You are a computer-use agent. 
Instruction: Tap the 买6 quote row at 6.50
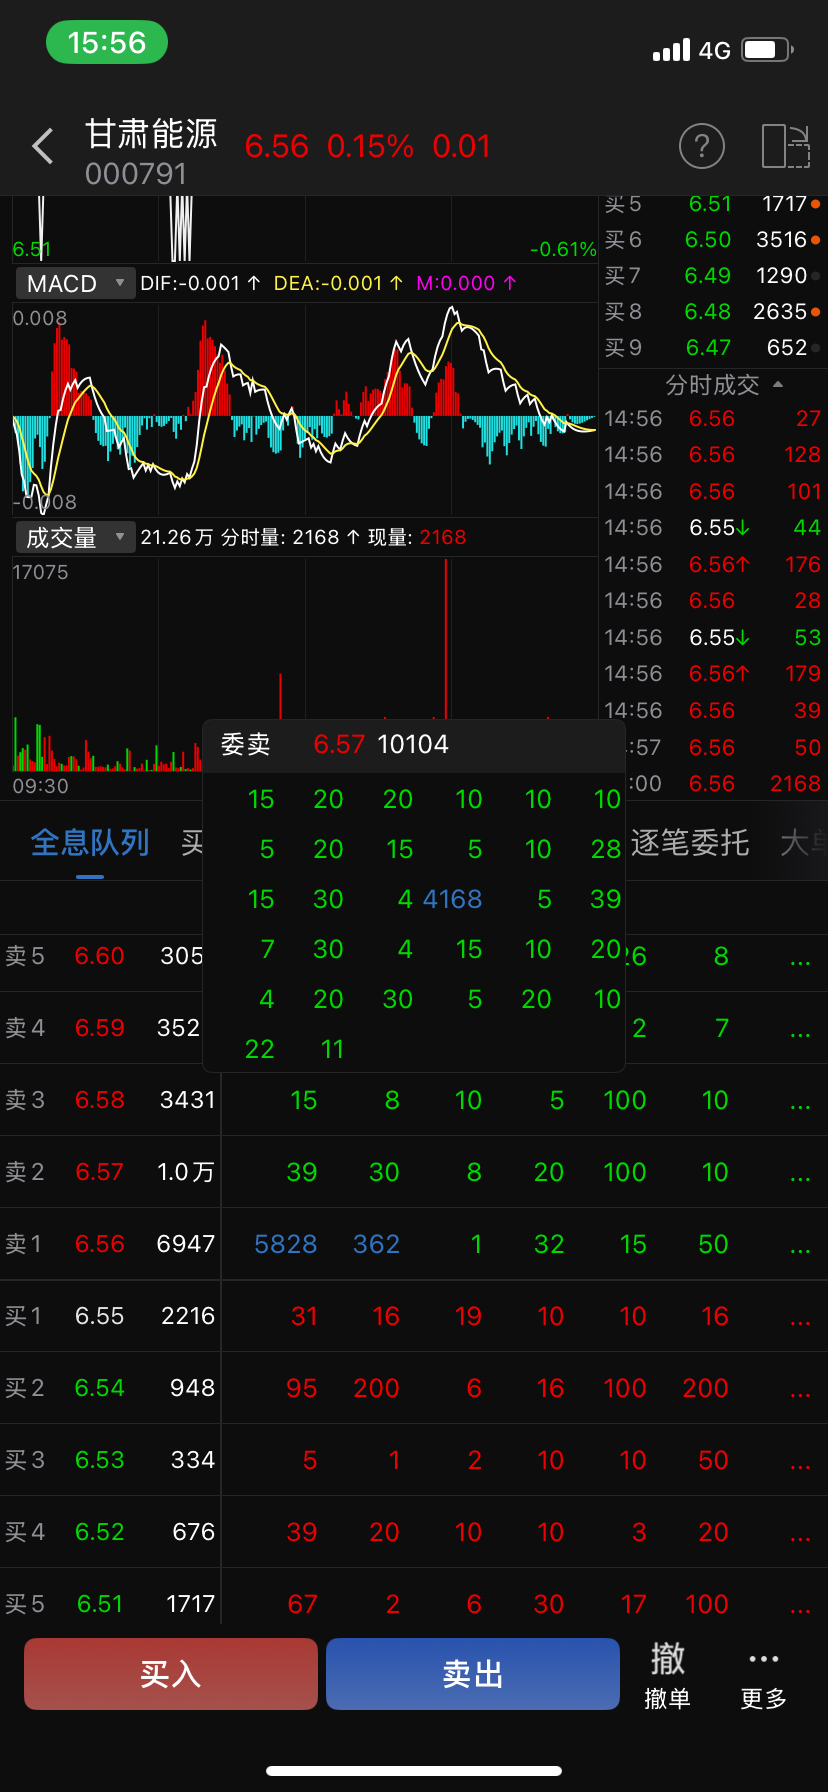click(713, 240)
